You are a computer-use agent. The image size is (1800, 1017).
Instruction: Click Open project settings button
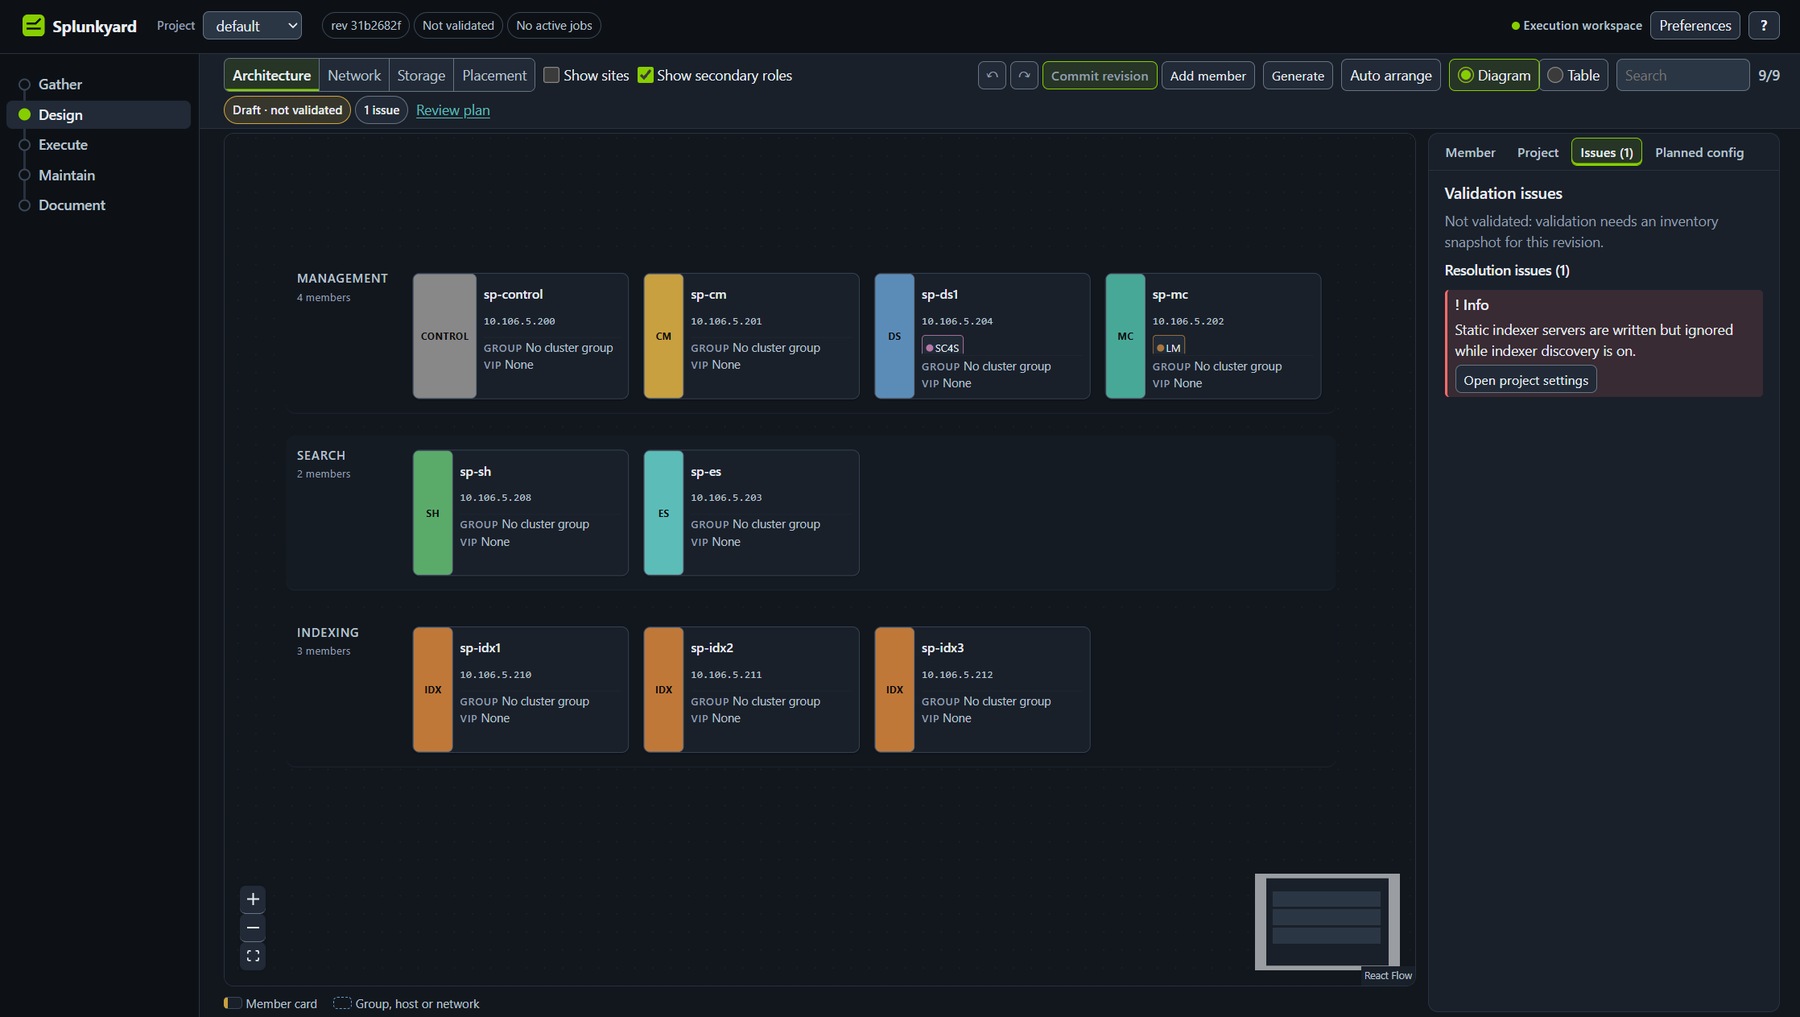[x=1526, y=380]
